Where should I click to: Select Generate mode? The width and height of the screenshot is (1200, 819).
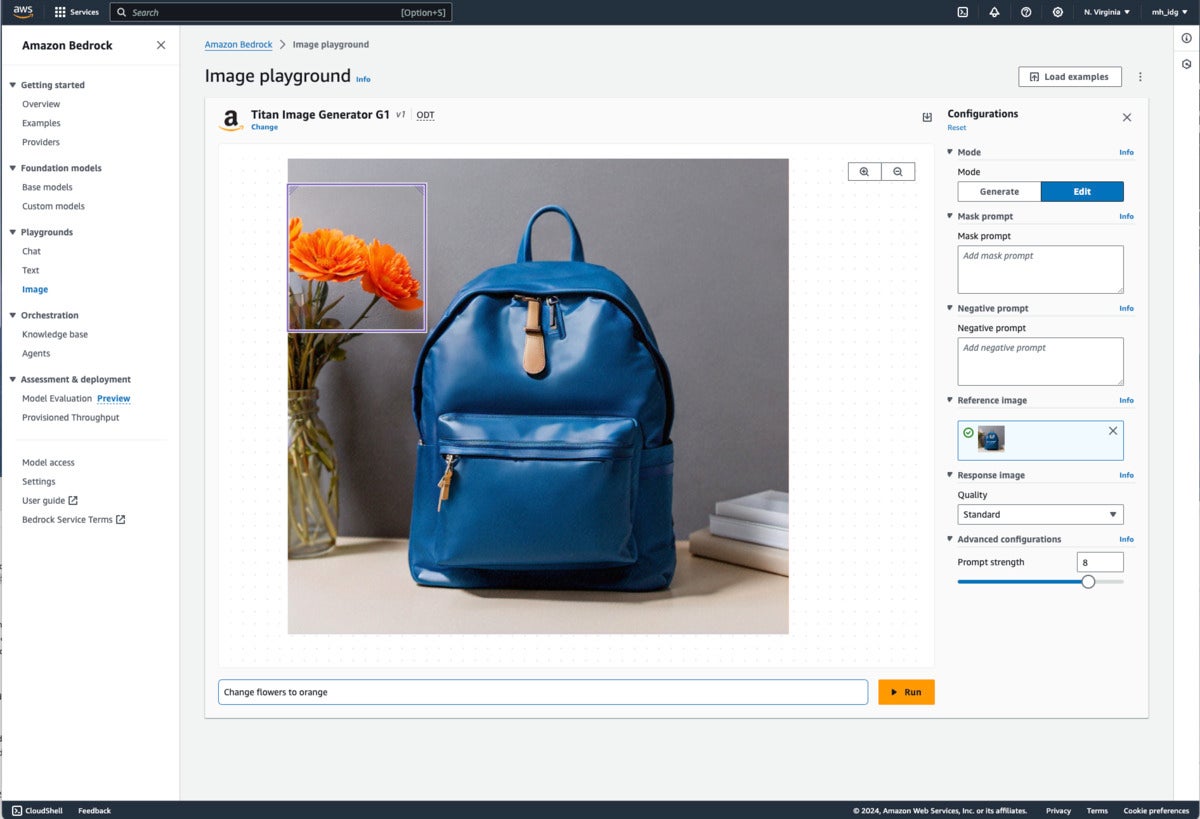[x=999, y=191]
